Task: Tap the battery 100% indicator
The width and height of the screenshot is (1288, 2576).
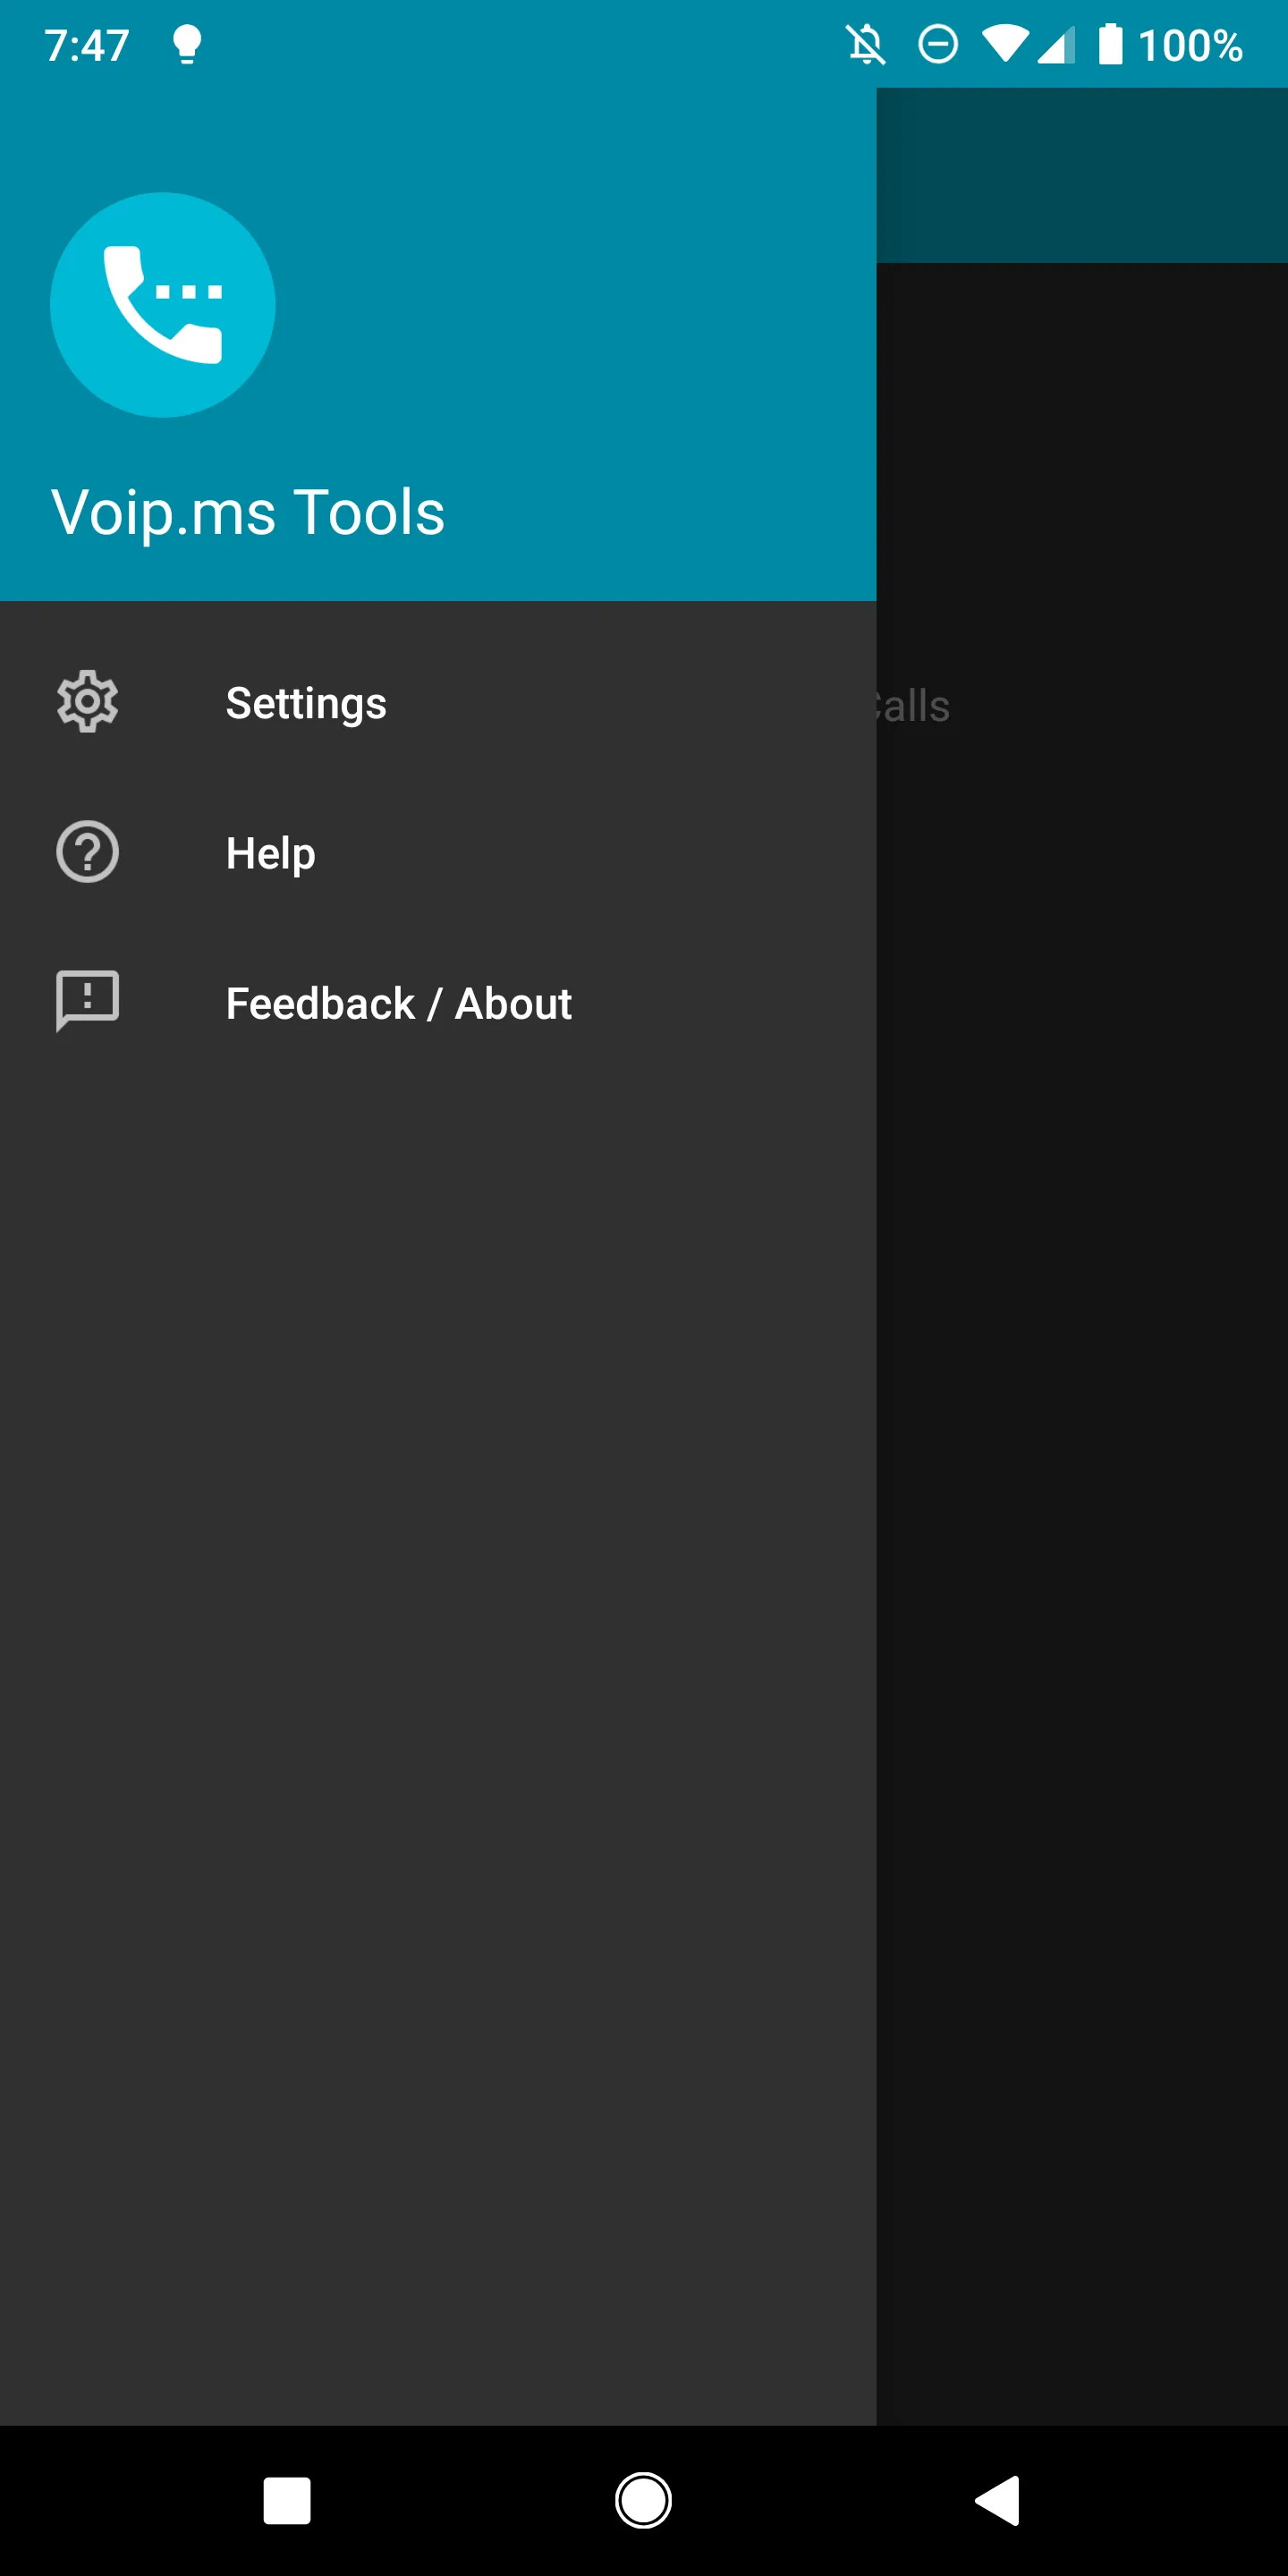Action: [x=1171, y=45]
